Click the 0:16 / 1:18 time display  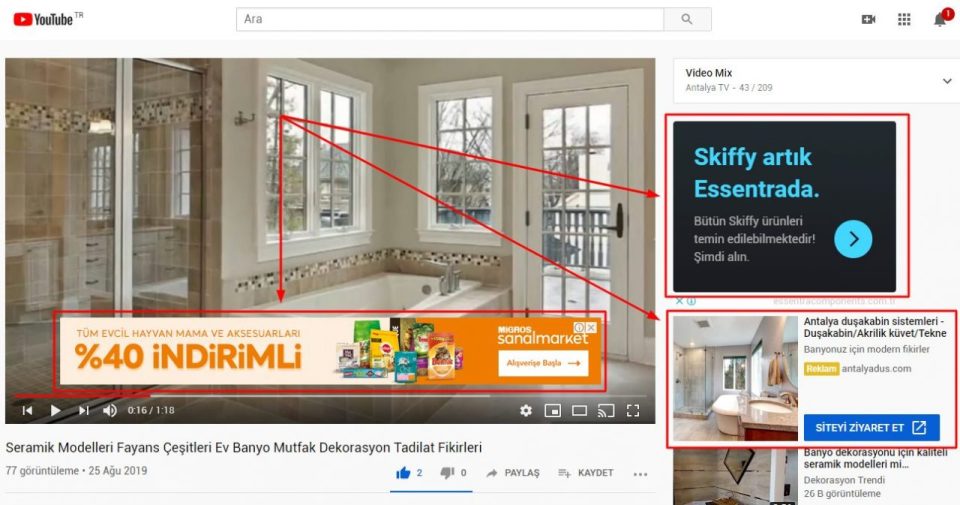(151, 410)
